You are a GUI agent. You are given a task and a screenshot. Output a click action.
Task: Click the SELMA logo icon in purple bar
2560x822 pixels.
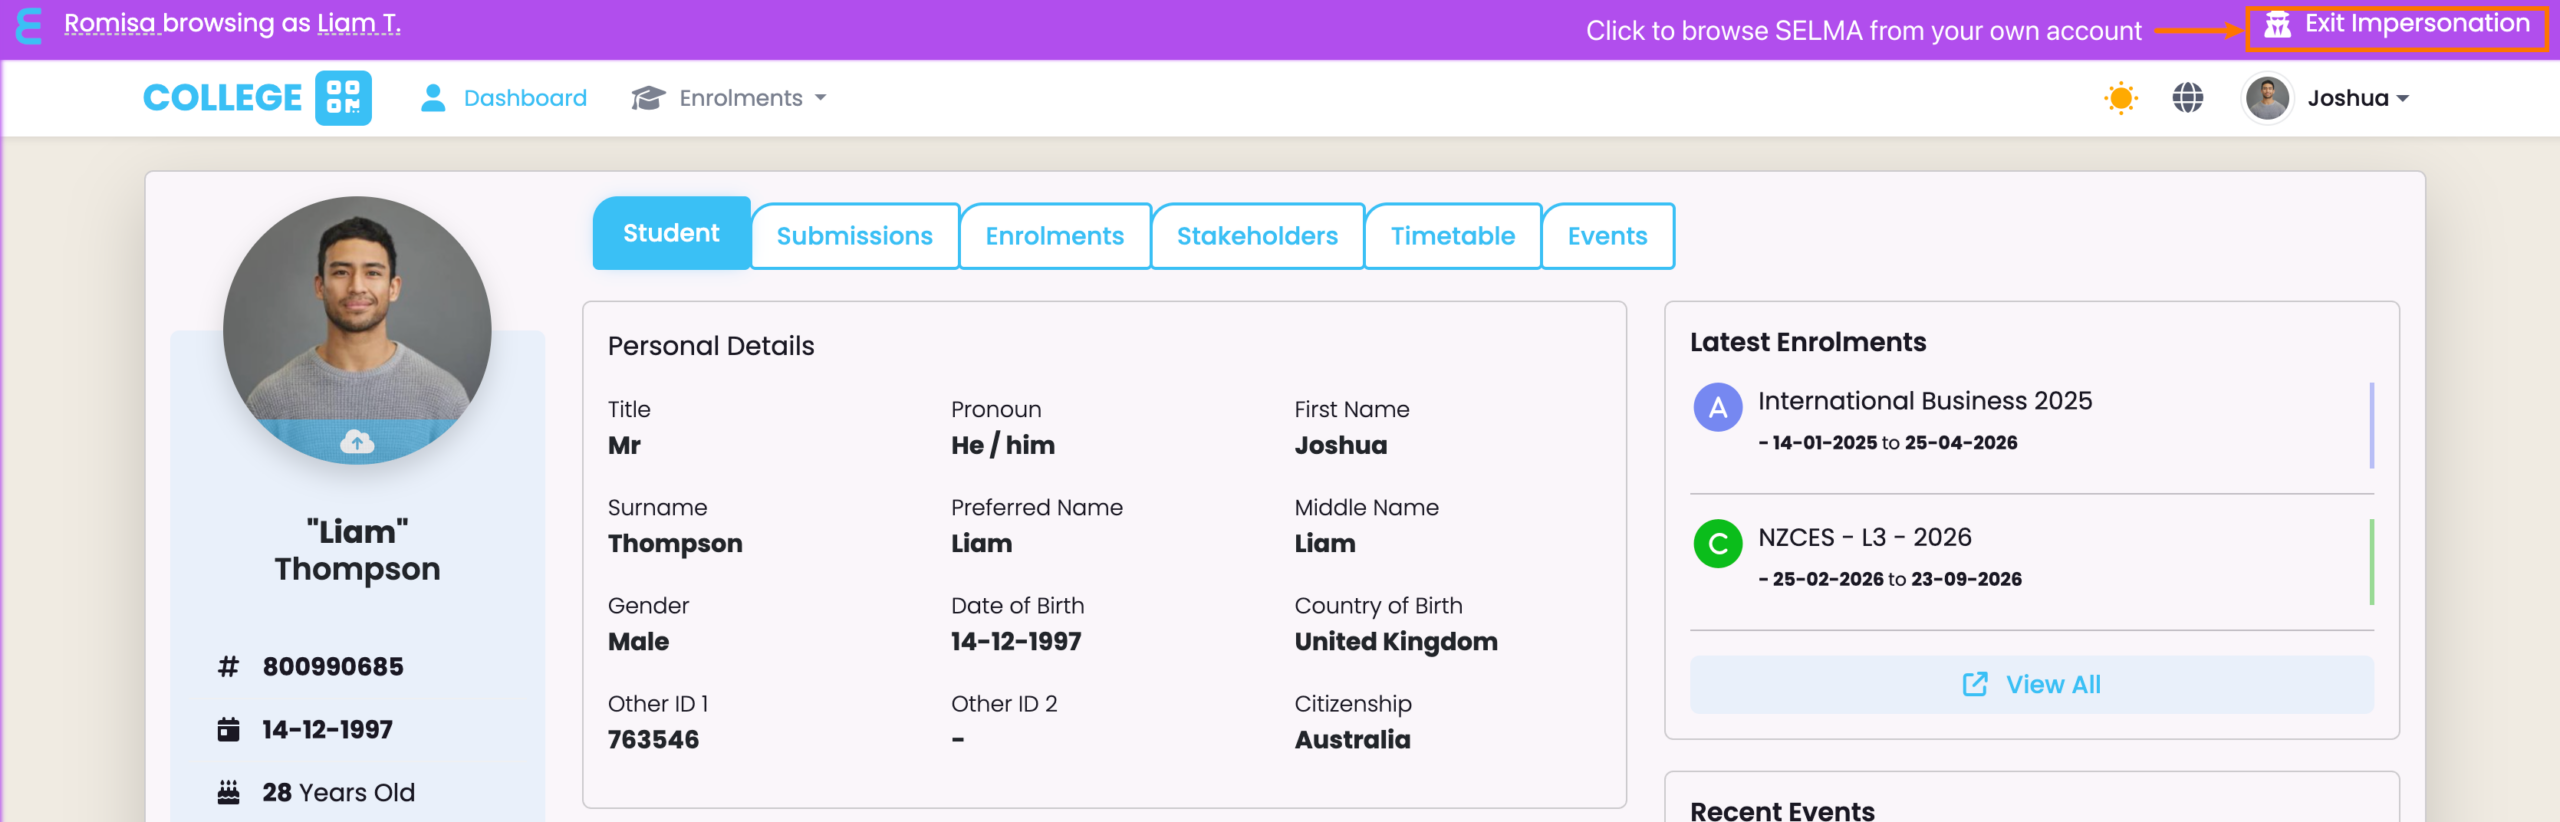tap(29, 26)
